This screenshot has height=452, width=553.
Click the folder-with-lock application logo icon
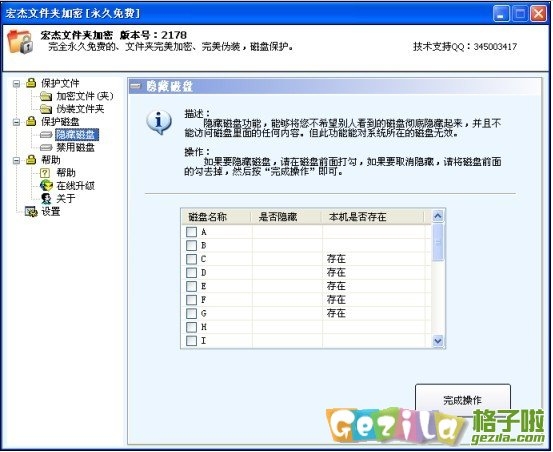click(x=20, y=42)
